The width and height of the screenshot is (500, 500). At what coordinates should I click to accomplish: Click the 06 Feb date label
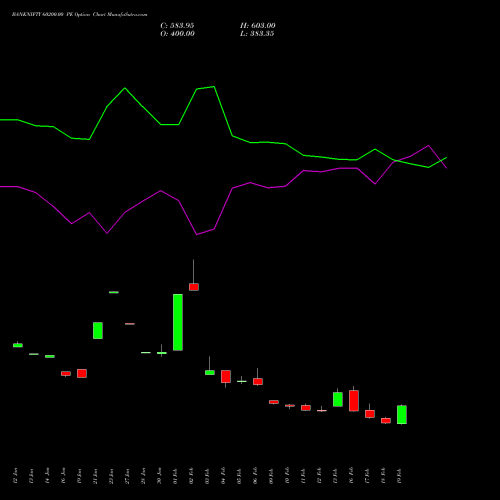[255, 475]
